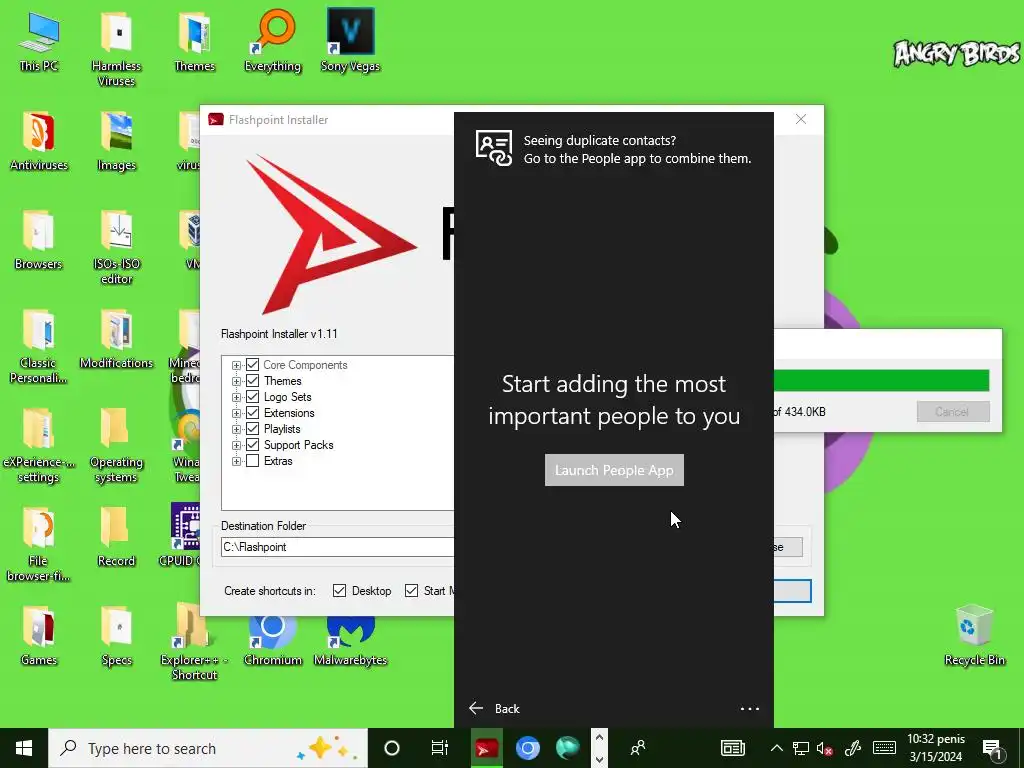Launch the Everything search shortcut

(x=273, y=39)
